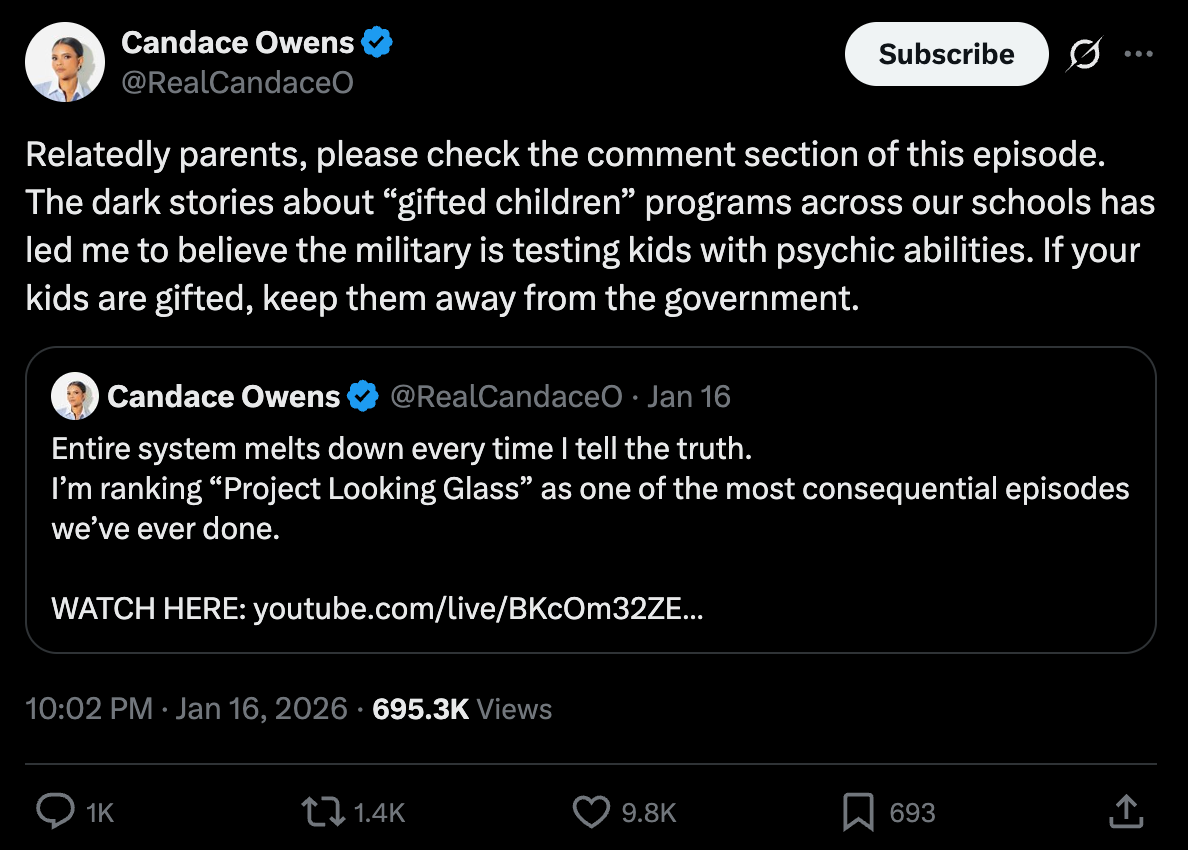
Task: Open Candace Owens' profile picture
Action: 65,62
